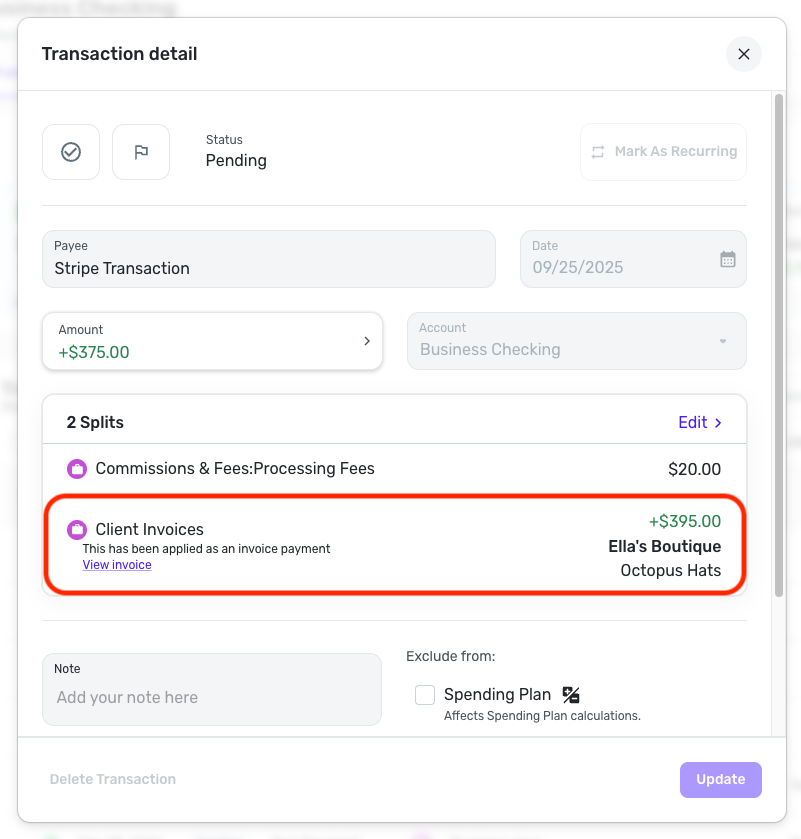Open the calendar date picker icon
Image resolution: width=801 pixels, height=839 pixels.
tap(728, 259)
